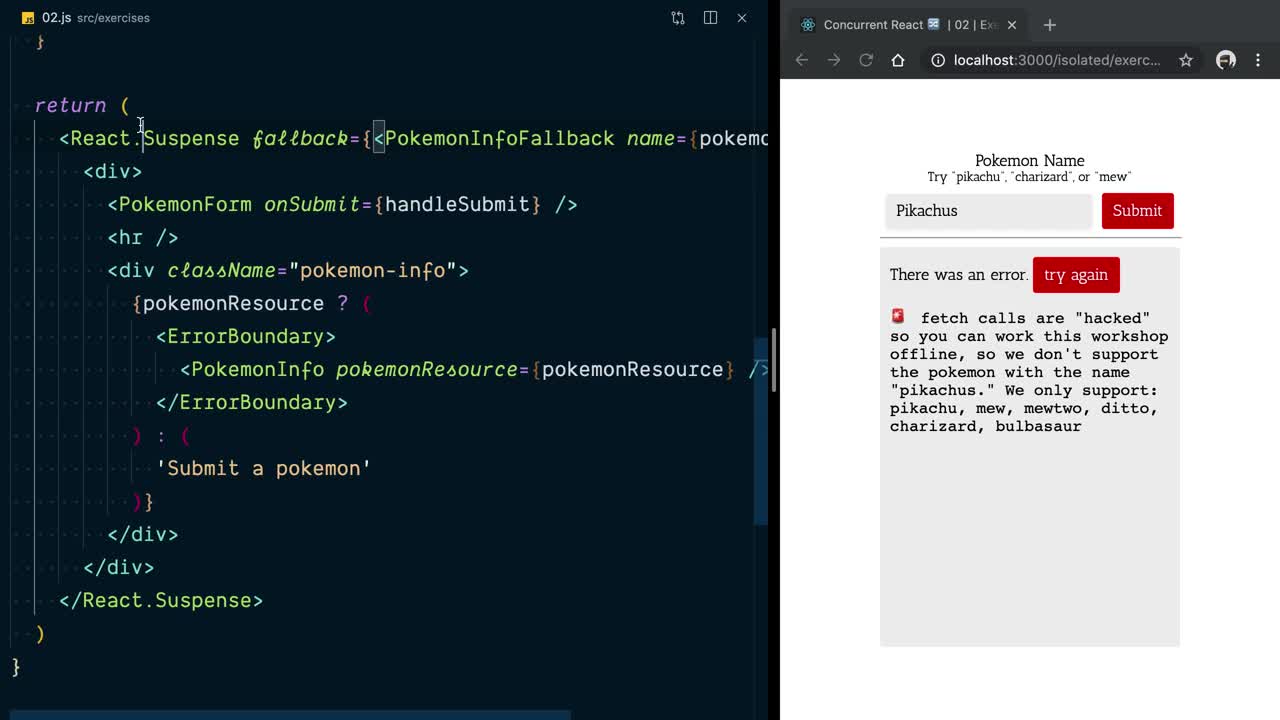Viewport: 1280px width, 720px height.
Task: Select the Concurrent React browser tab
Action: coord(900,25)
